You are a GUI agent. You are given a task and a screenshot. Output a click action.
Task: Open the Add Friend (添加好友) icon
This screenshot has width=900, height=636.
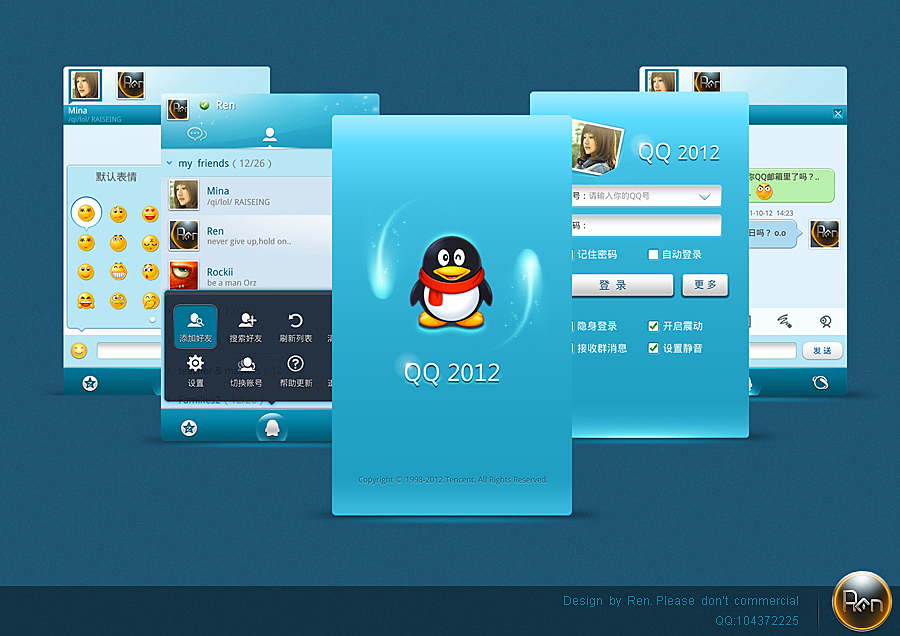195,326
